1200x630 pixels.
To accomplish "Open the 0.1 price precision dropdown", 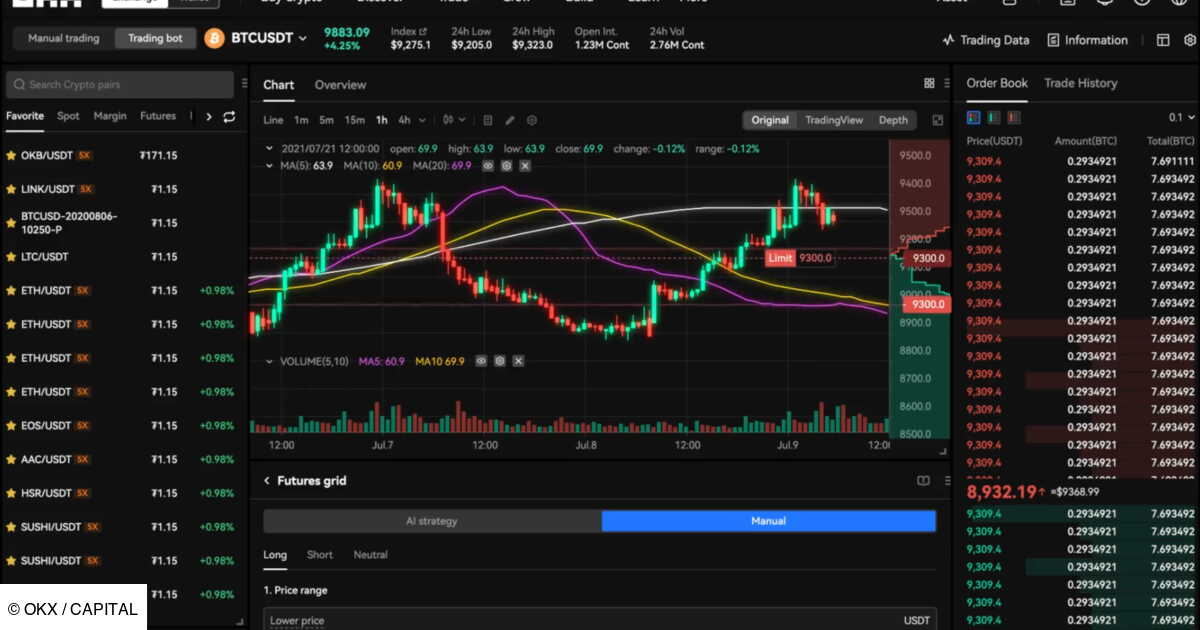I will point(1180,118).
